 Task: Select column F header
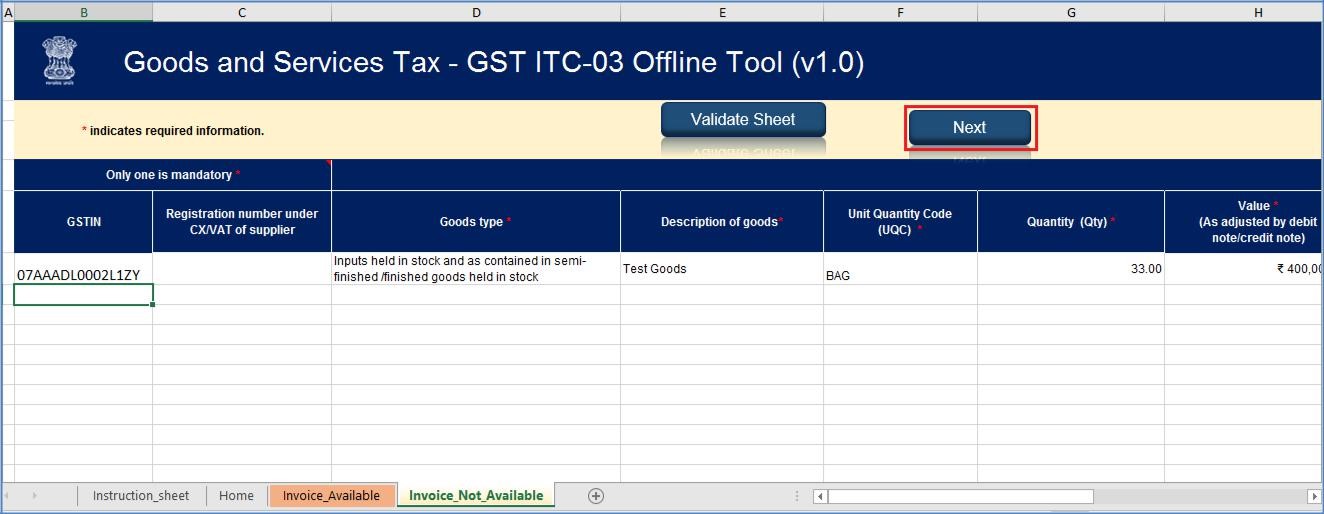(x=900, y=12)
